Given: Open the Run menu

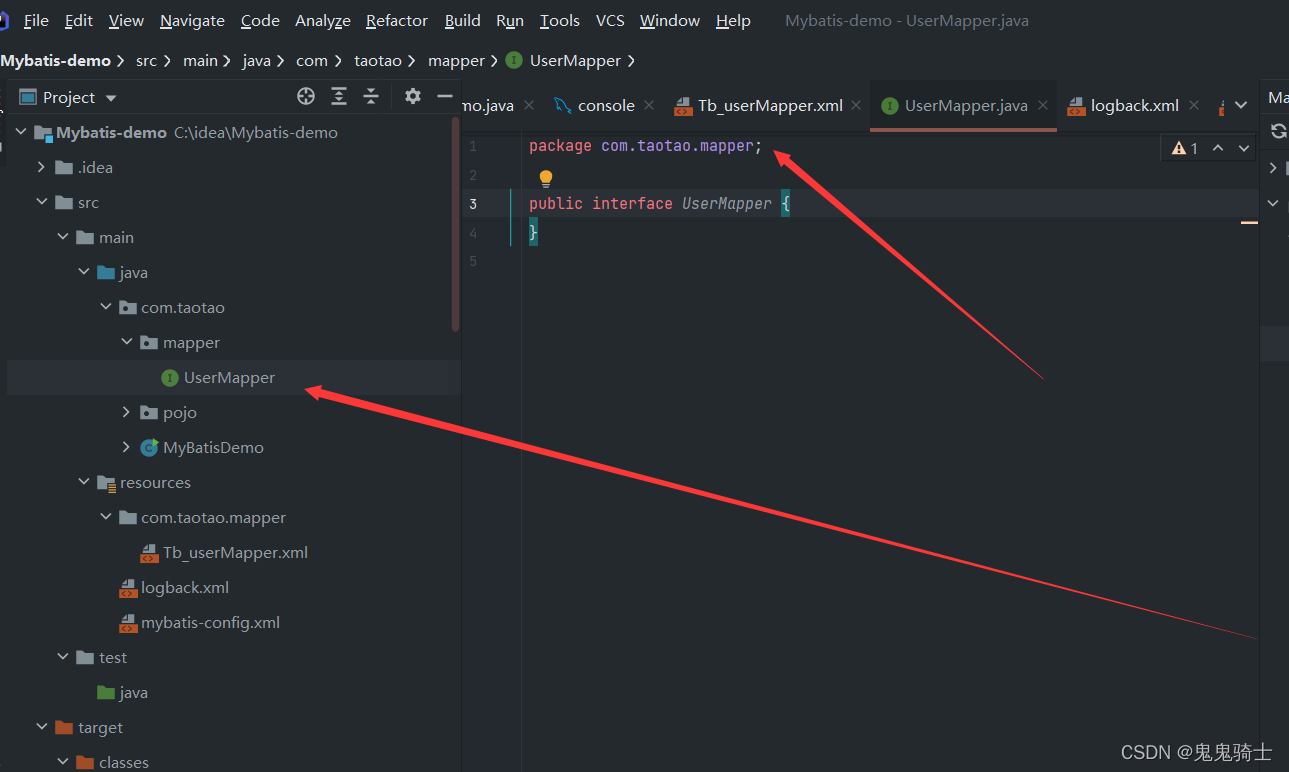Looking at the screenshot, I should (x=510, y=20).
